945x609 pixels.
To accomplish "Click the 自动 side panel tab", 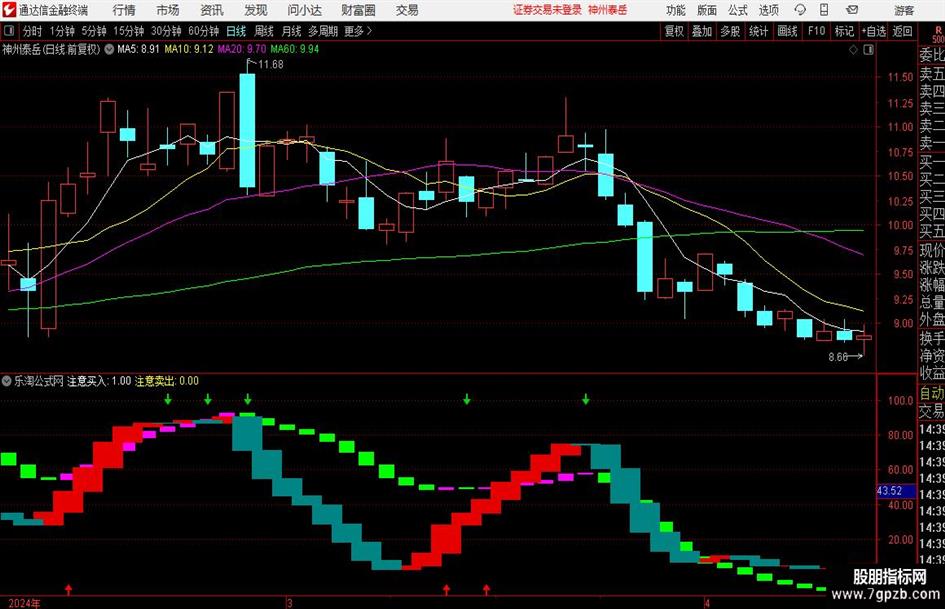I will tap(932, 393).
